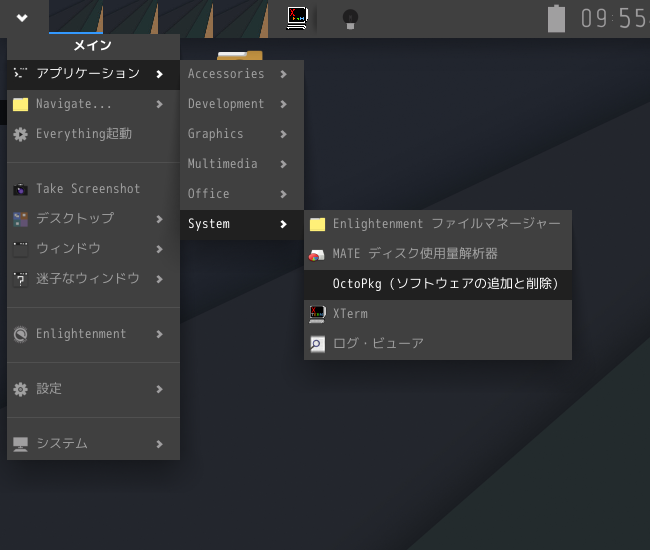Expand the Graphics submenu arrow
The image size is (650, 550).
[x=284, y=134]
